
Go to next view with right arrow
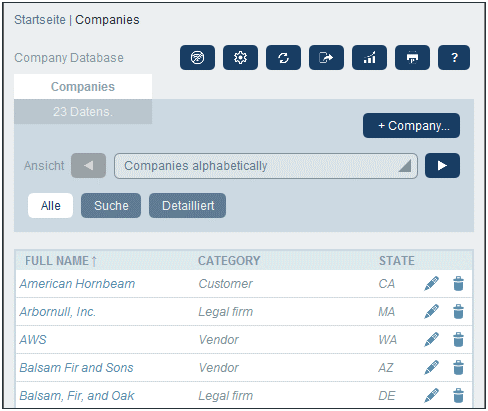tap(442, 166)
